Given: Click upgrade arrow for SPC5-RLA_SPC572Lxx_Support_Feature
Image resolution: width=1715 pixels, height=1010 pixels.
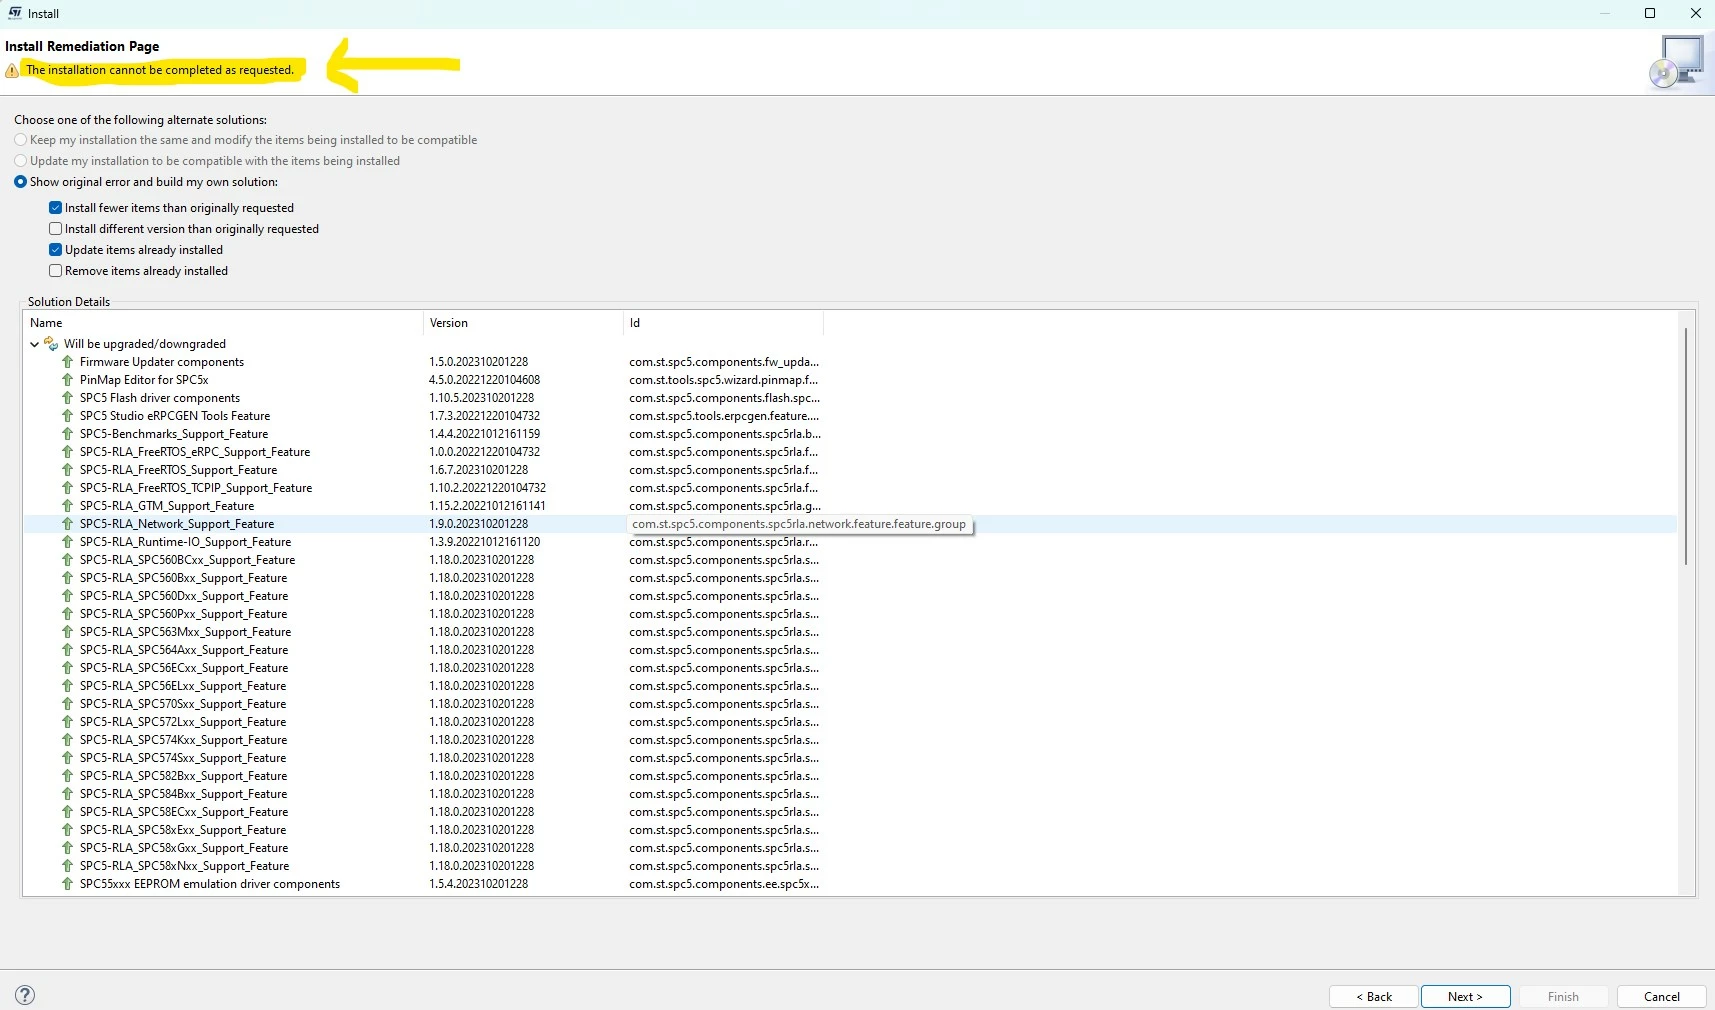Looking at the screenshot, I should pos(68,722).
